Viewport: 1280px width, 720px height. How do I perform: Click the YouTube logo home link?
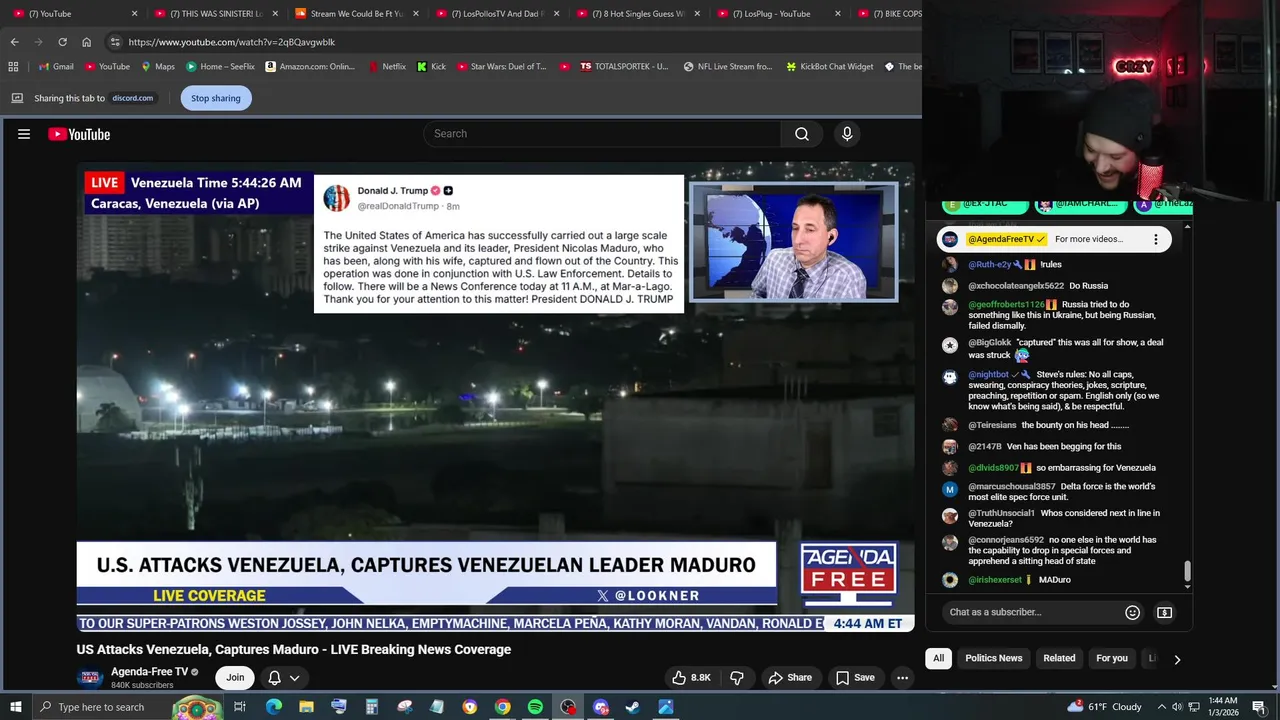pos(79,134)
